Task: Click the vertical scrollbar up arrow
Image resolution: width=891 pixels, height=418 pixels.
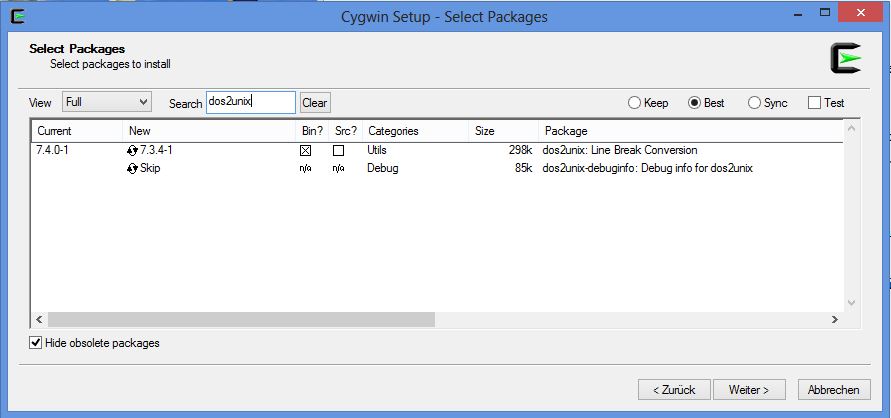Action: (x=851, y=129)
